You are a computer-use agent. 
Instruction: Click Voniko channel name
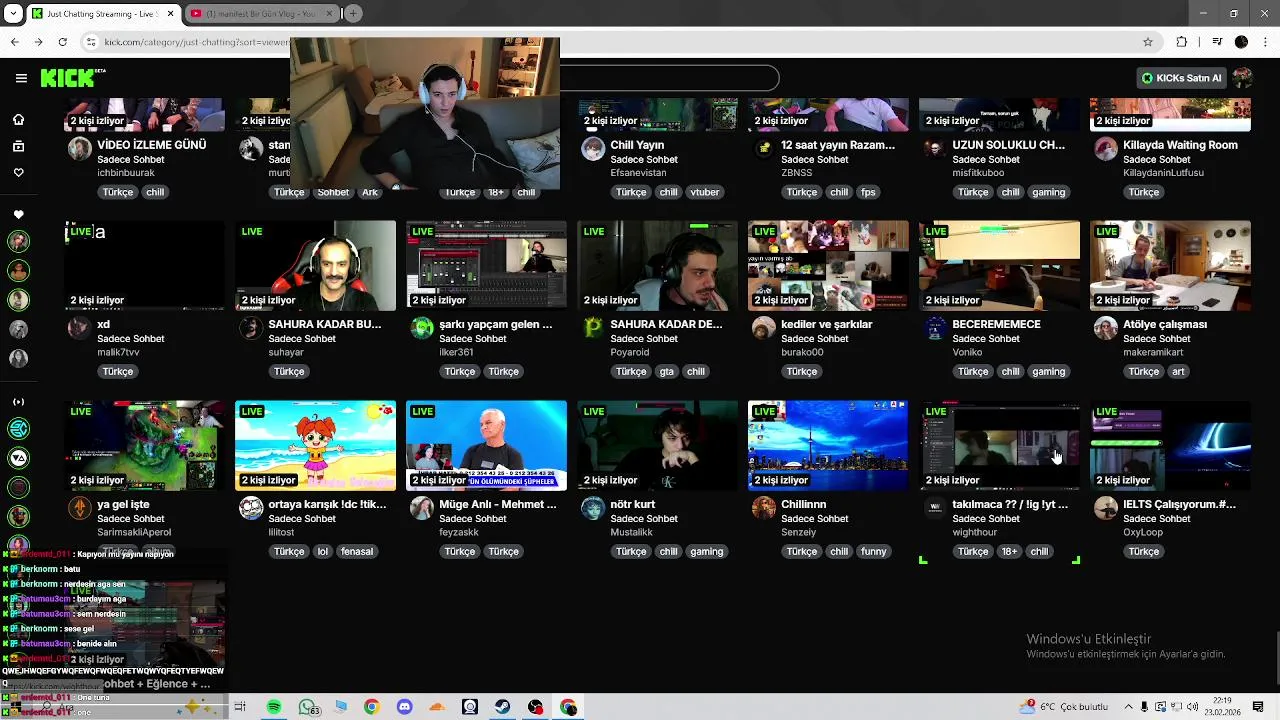point(967,352)
